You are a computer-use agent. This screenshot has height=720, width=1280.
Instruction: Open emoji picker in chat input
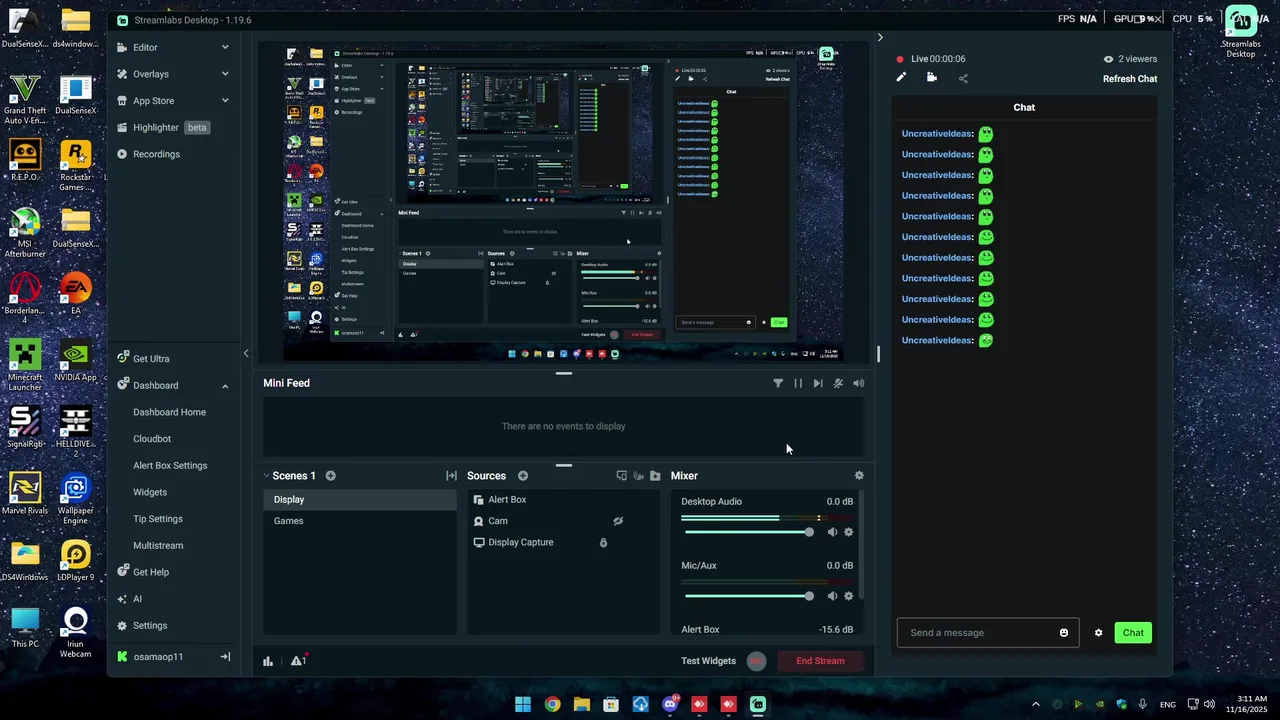coord(1064,633)
